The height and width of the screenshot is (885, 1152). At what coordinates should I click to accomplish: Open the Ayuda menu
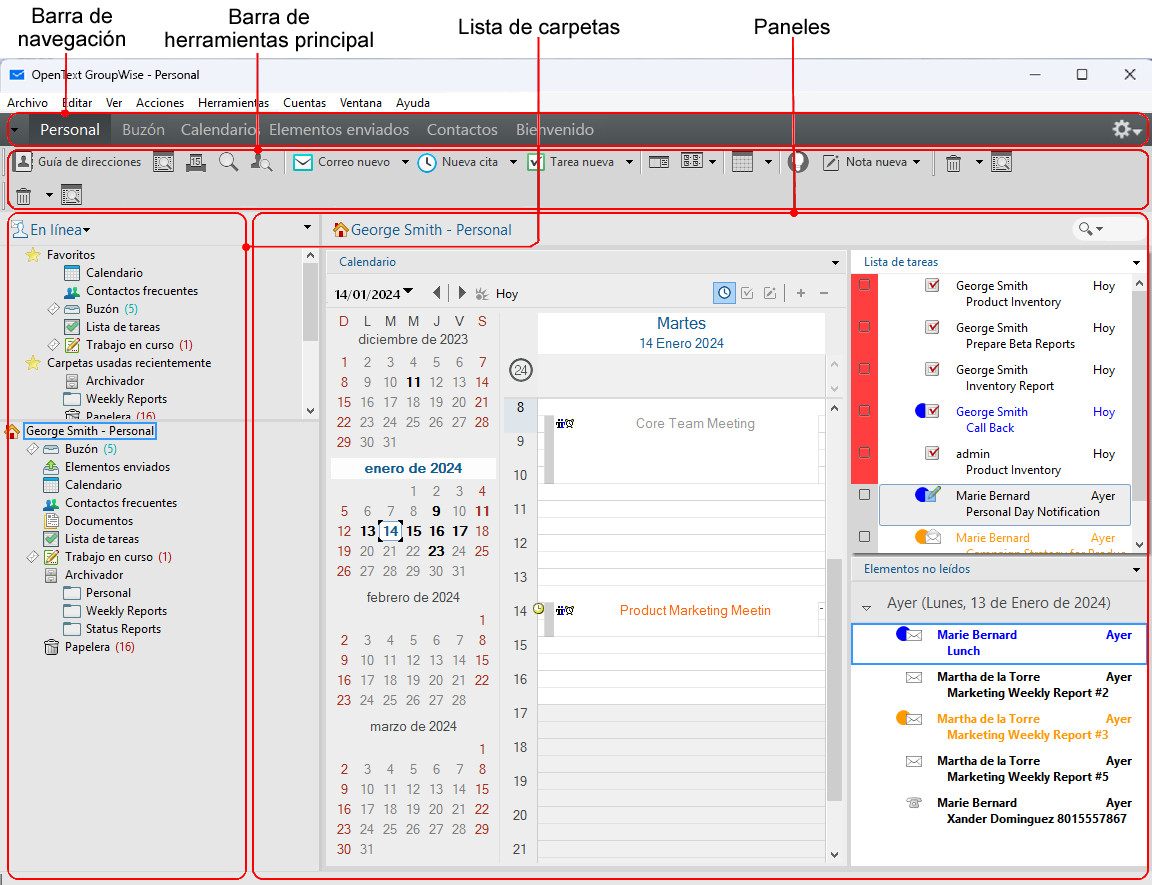412,103
